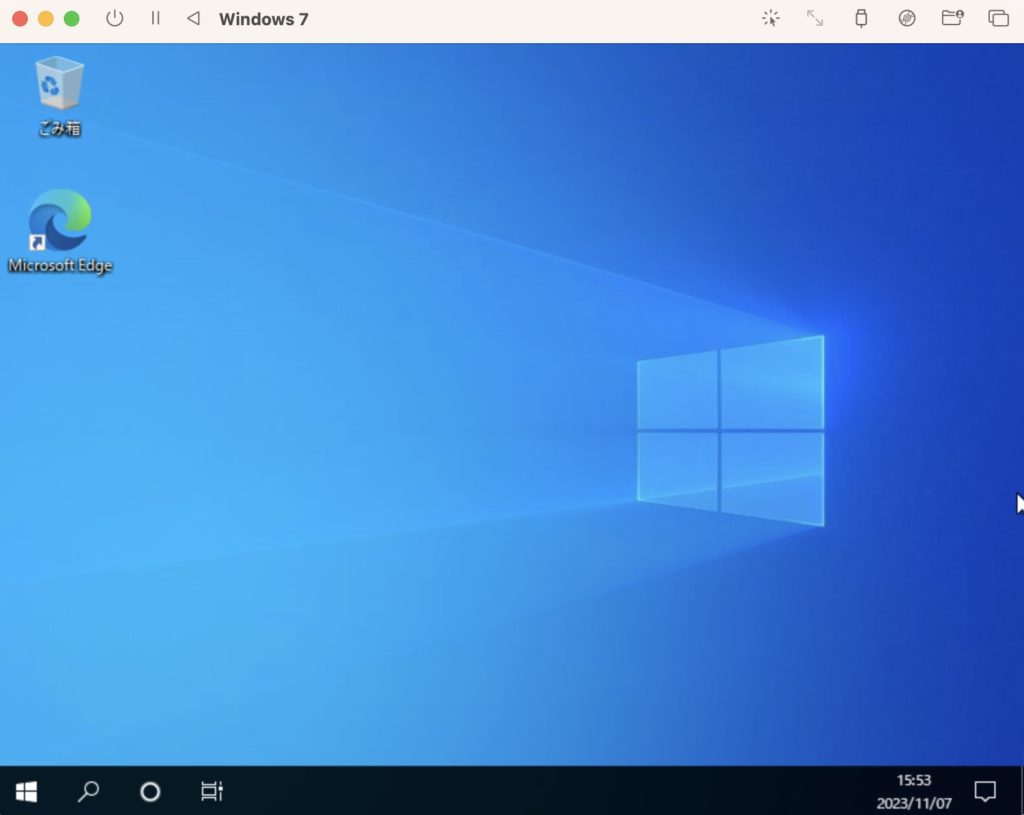The image size is (1024, 815).
Task: Click the windows overlay icon in toolbar
Action: pyautogui.click(x=999, y=18)
